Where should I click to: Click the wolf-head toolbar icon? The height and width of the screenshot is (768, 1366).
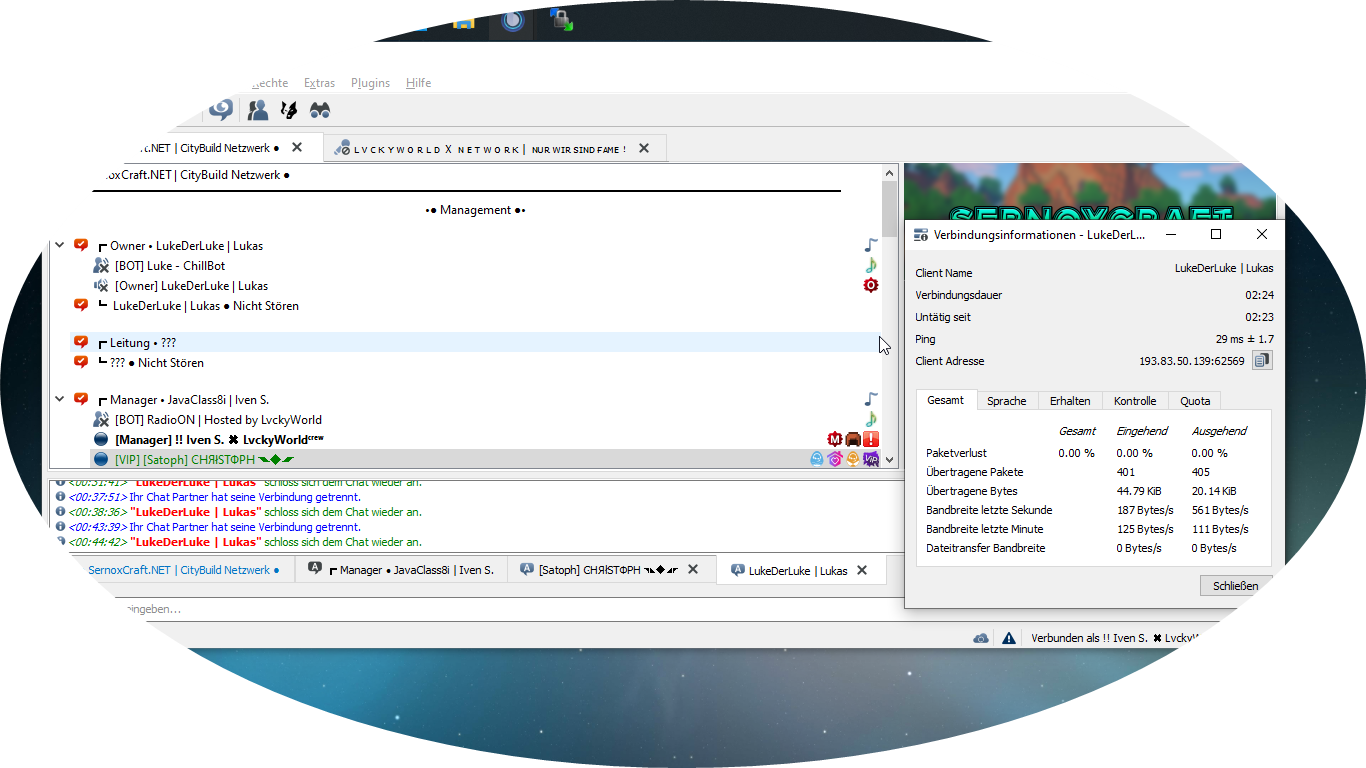(289, 110)
